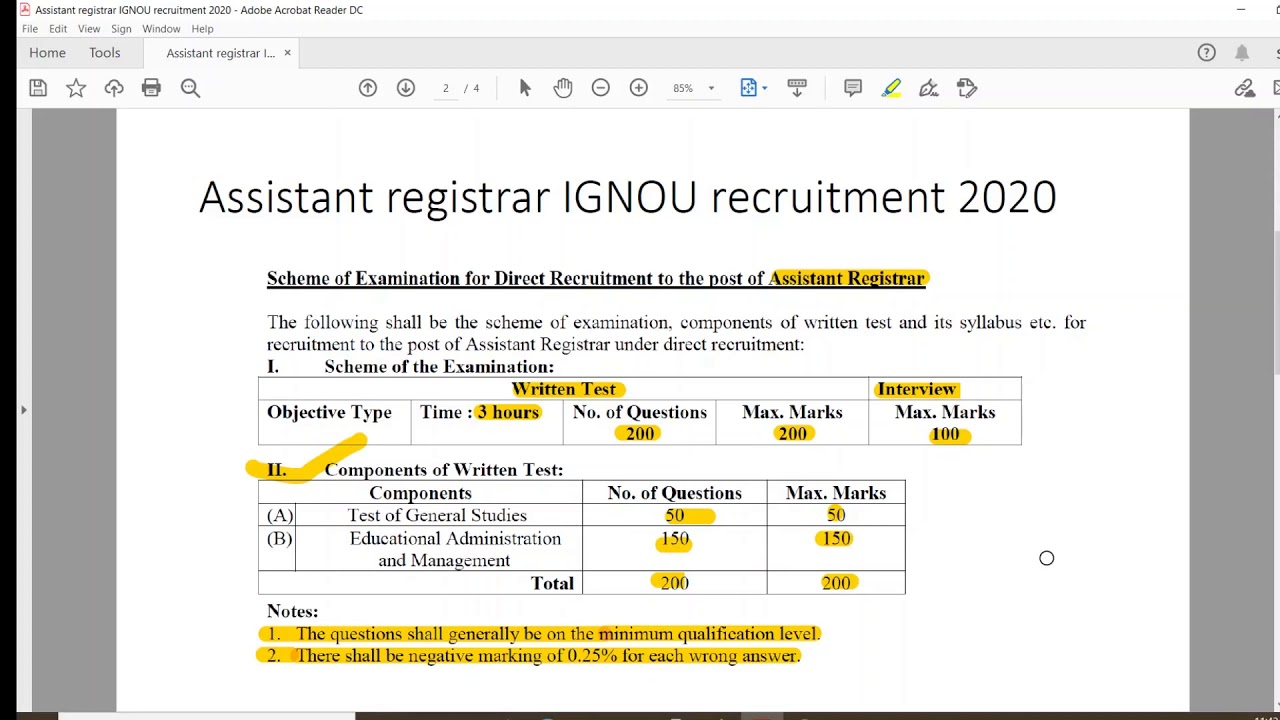Add a comment with the sticky note icon
This screenshot has height=720, width=1280.
[x=853, y=88]
